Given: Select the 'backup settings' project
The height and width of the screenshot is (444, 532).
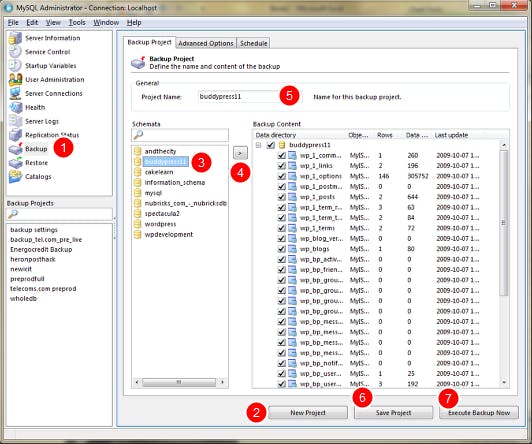Looking at the screenshot, I should (34, 230).
